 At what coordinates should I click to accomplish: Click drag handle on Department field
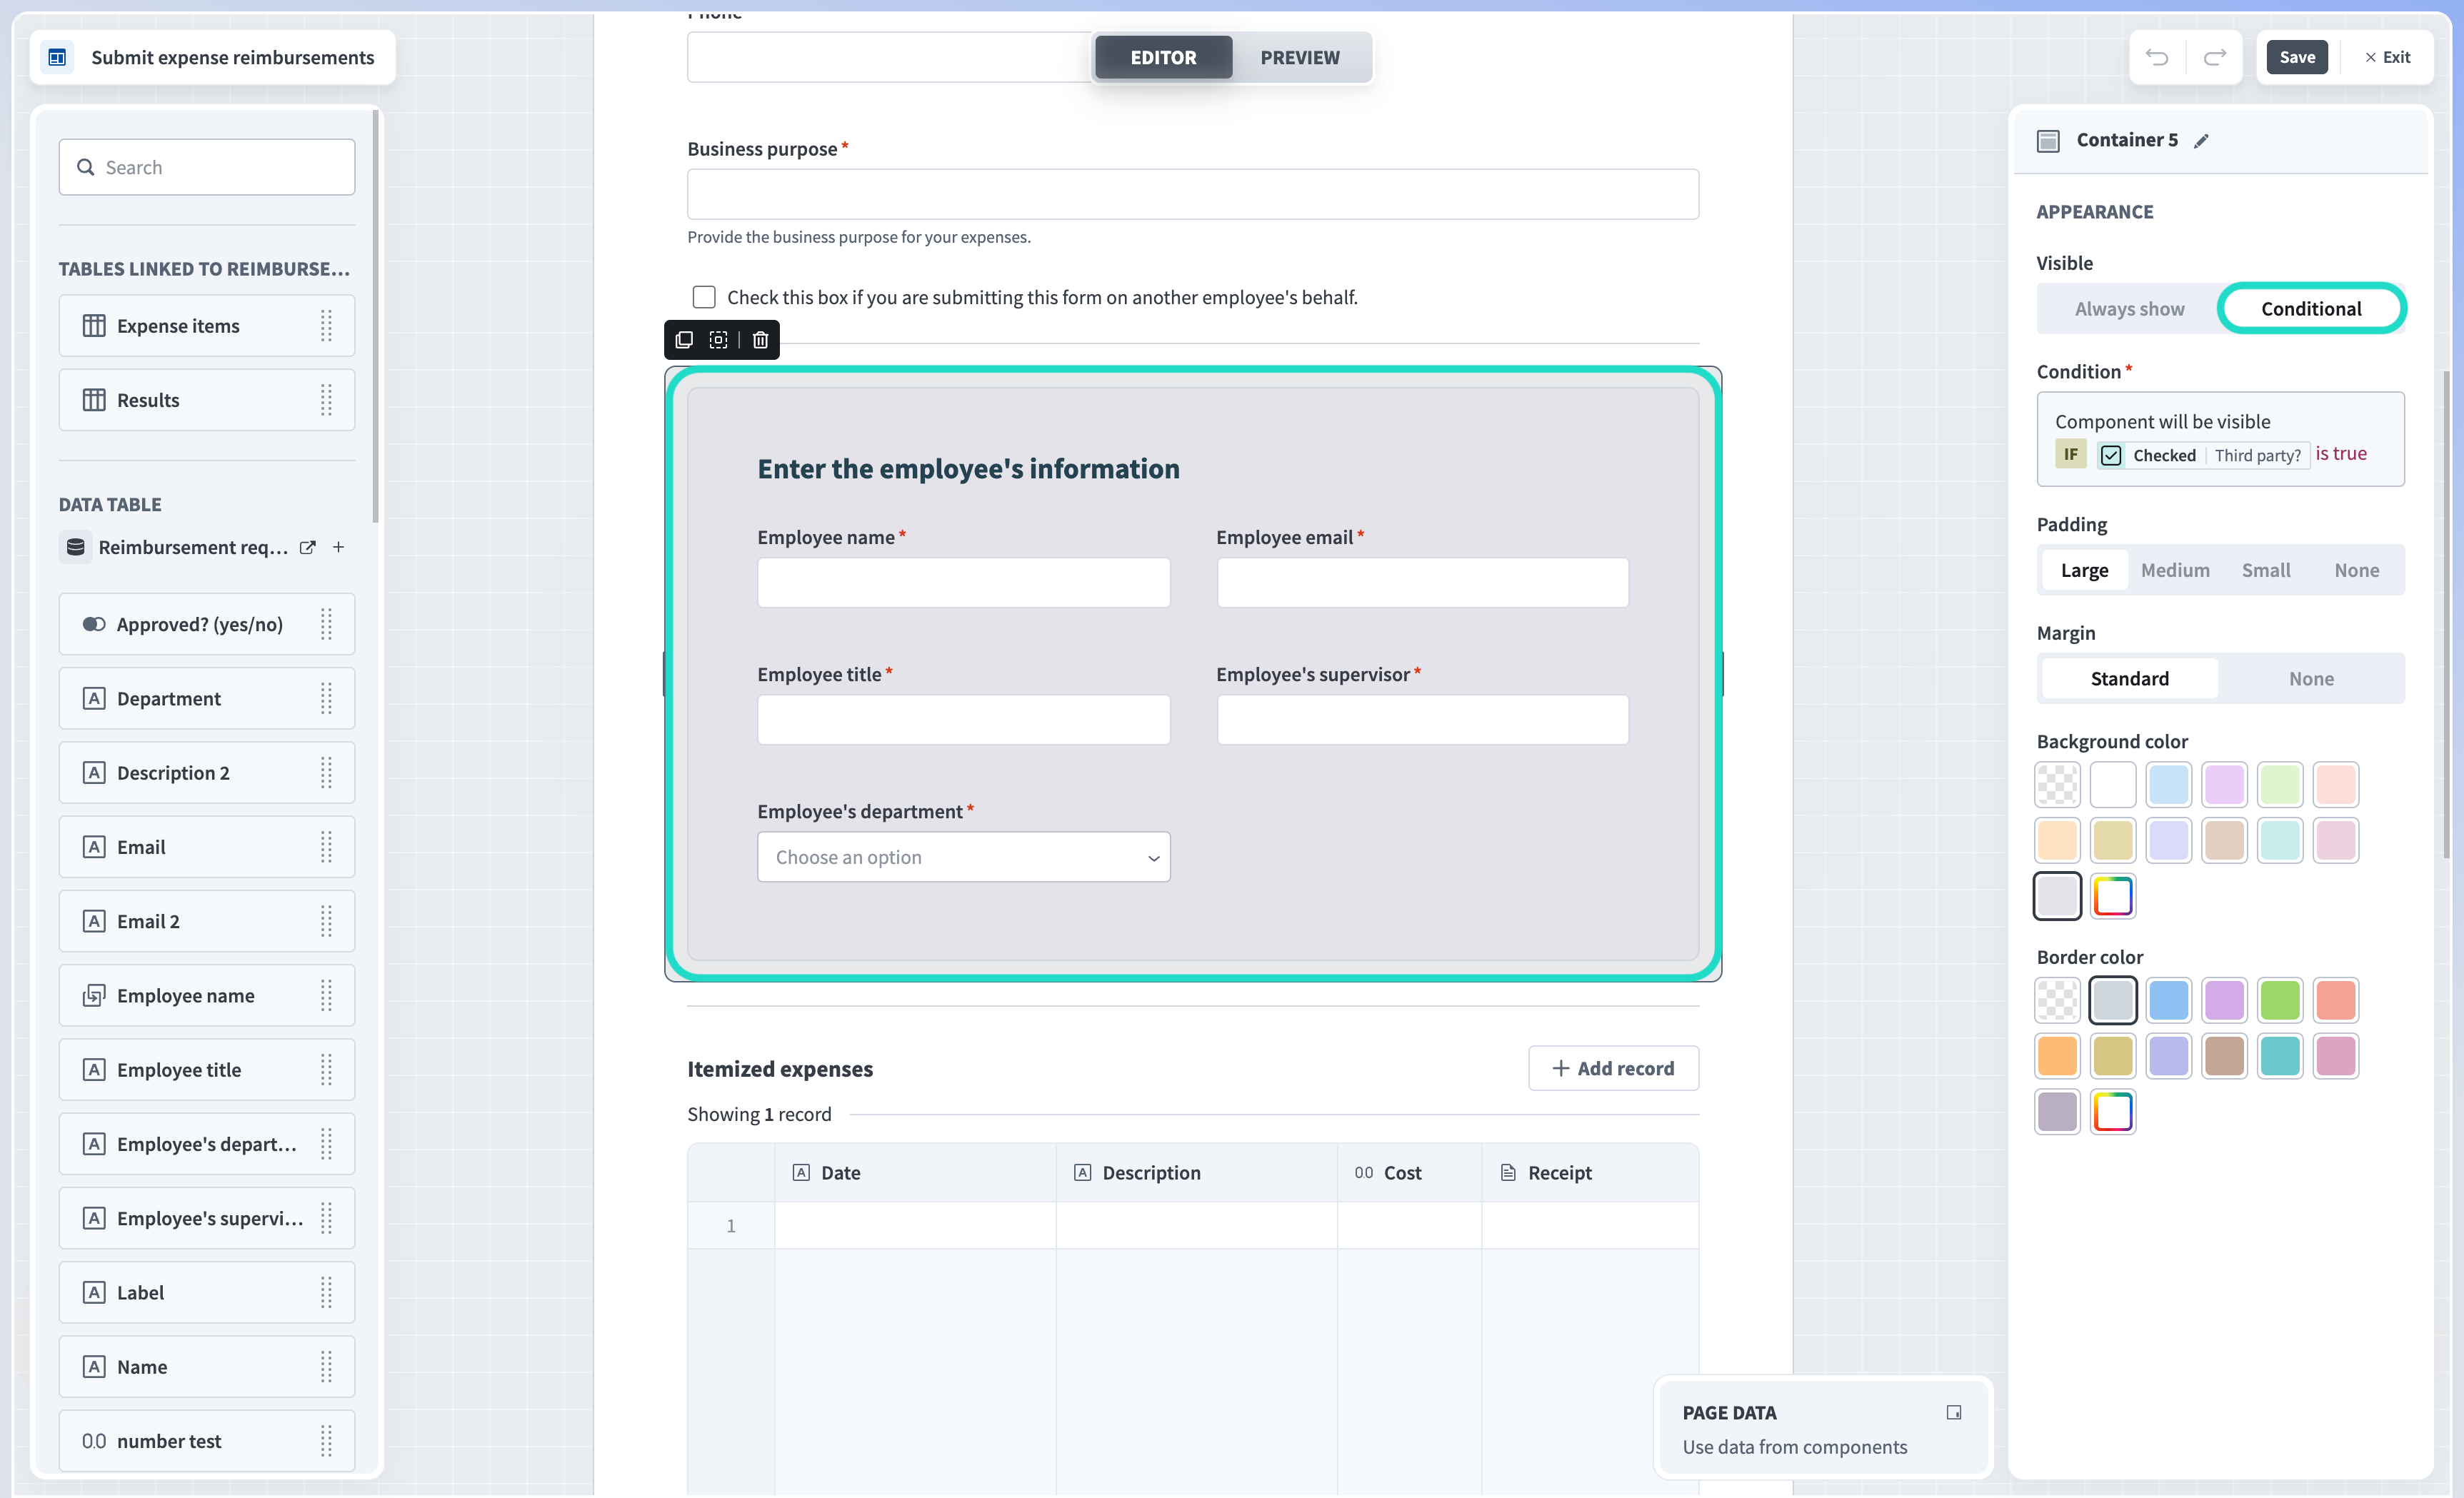326,698
